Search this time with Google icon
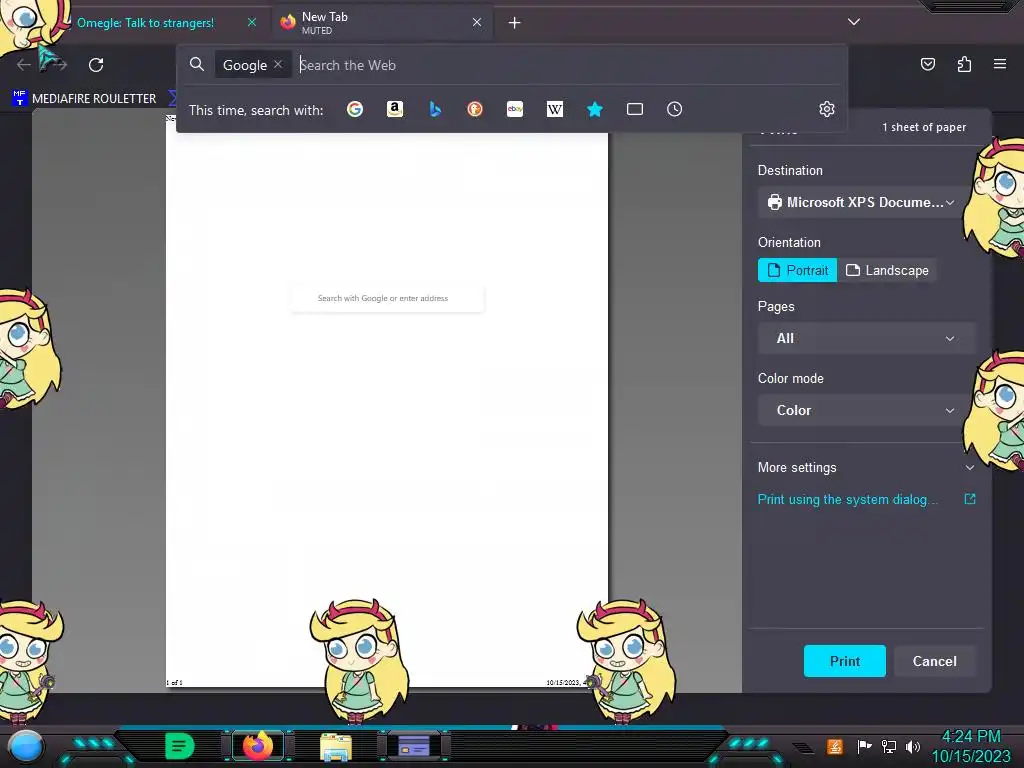This screenshot has height=768, width=1024. click(x=355, y=109)
